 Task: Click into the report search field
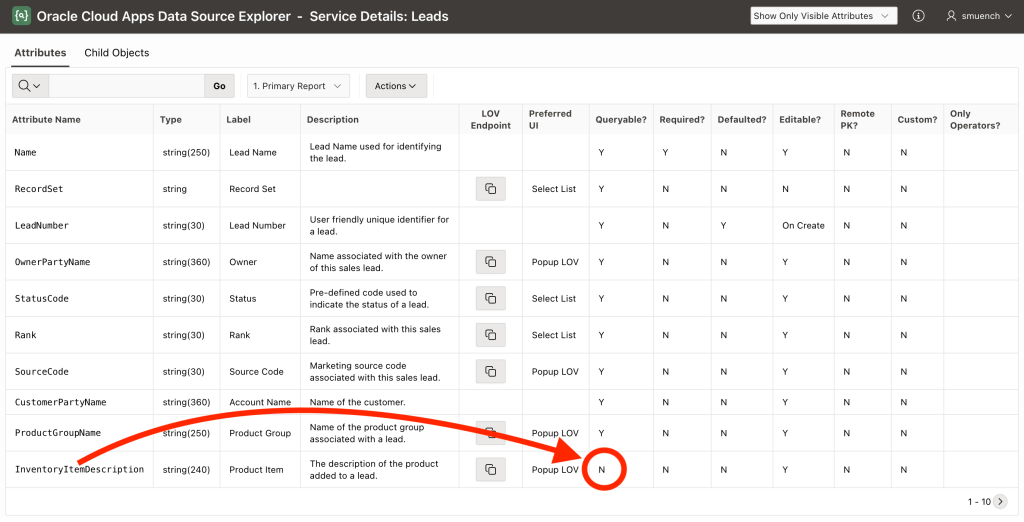126,86
